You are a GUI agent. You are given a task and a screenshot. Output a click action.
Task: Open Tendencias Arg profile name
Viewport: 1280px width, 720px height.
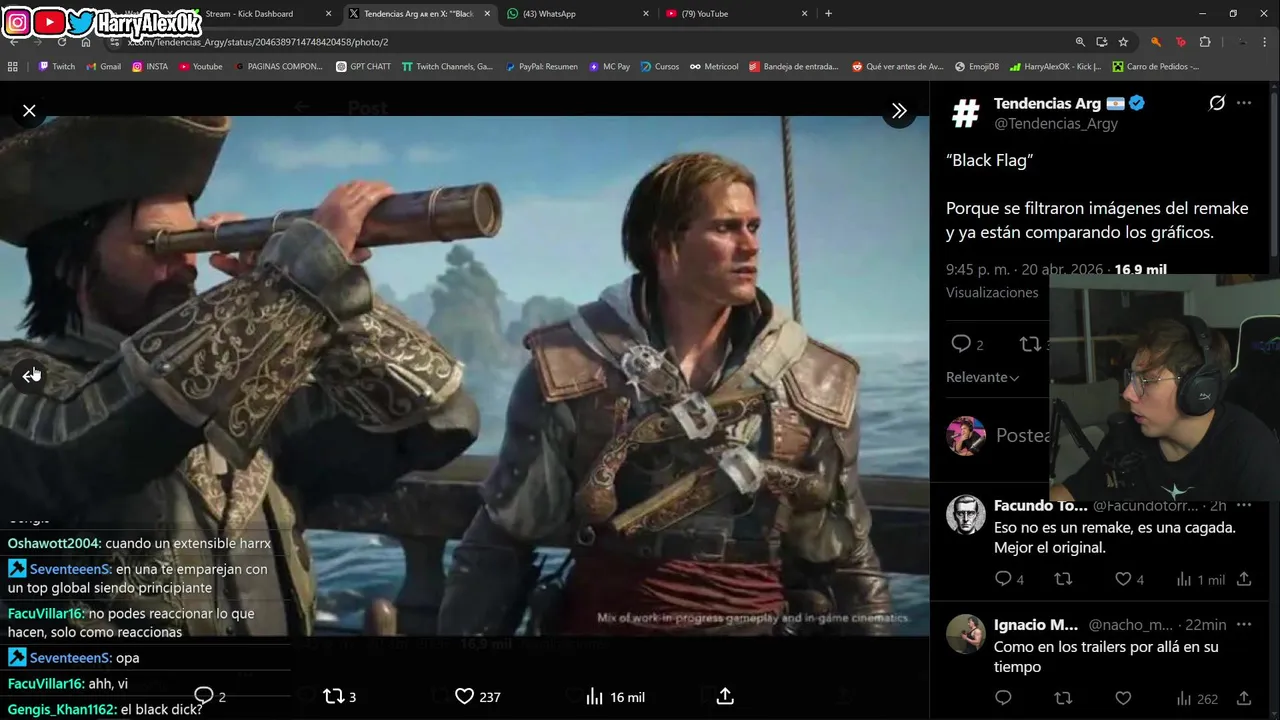pyautogui.click(x=1046, y=103)
